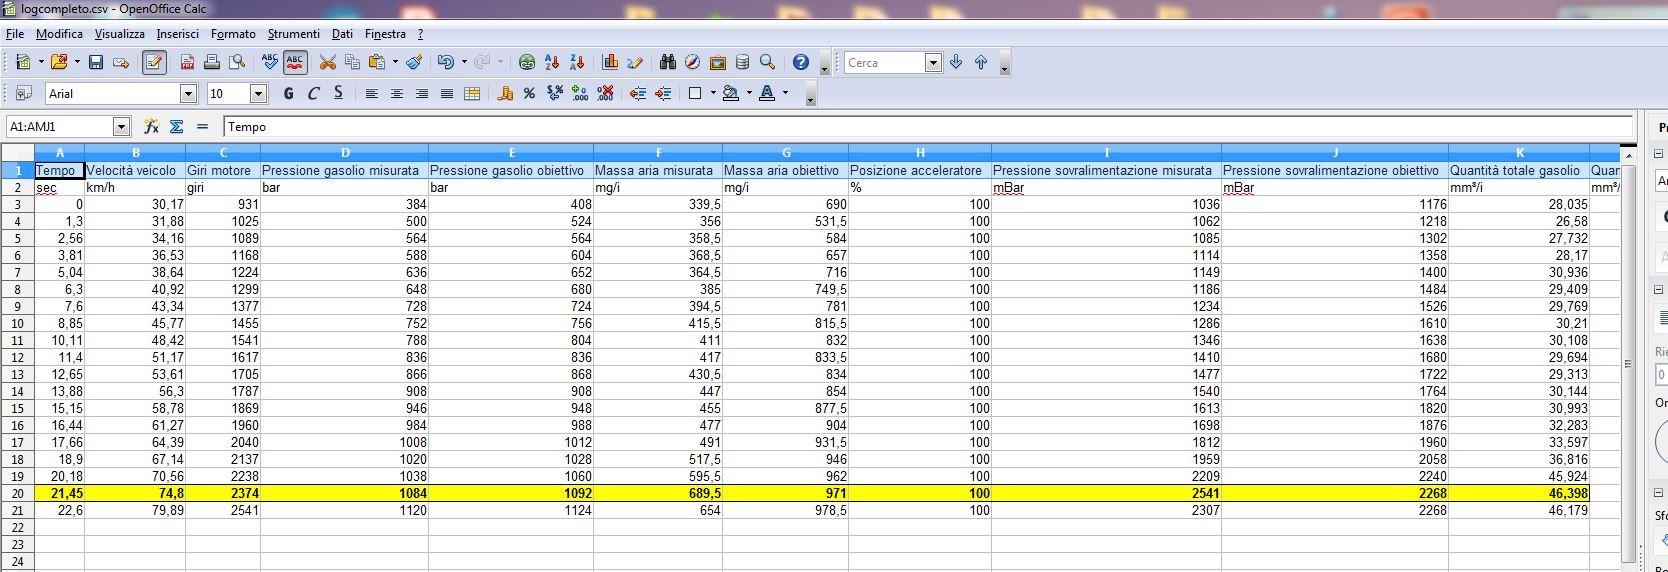Screen dimensions: 1668x572
Task: Decrease indent icon
Action: tap(638, 93)
